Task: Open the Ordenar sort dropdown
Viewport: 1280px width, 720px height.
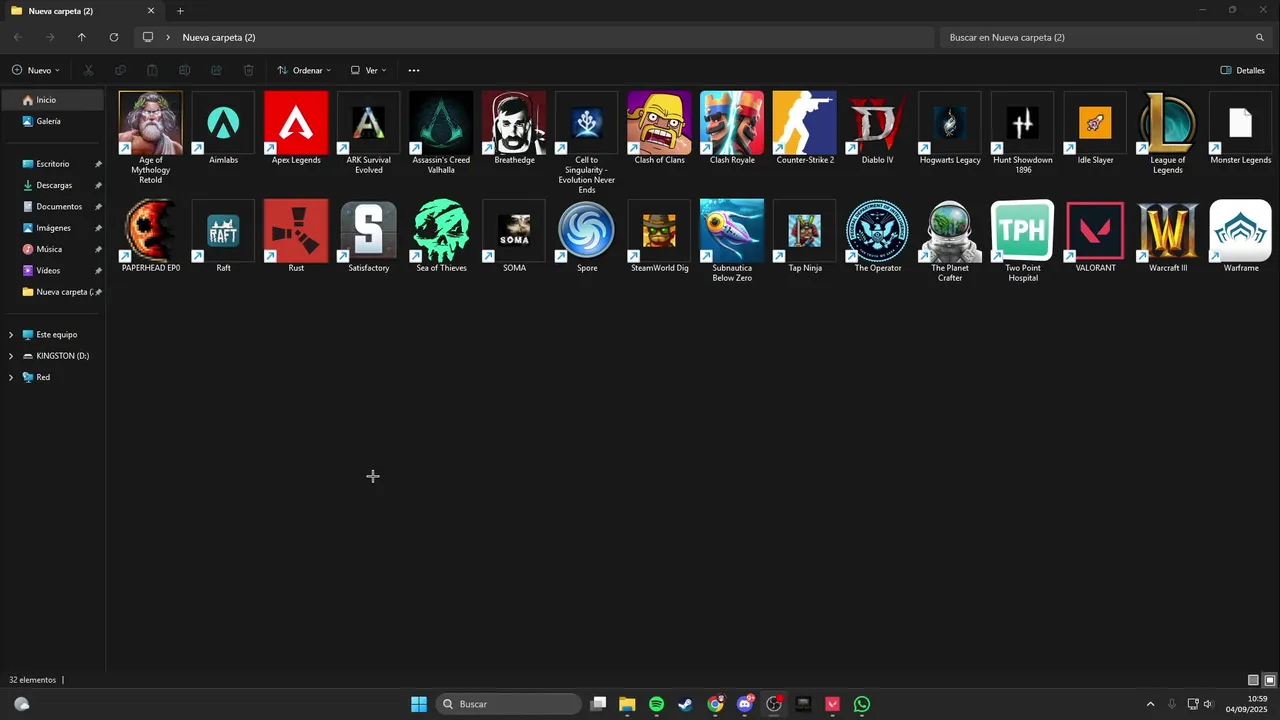Action: tap(304, 70)
